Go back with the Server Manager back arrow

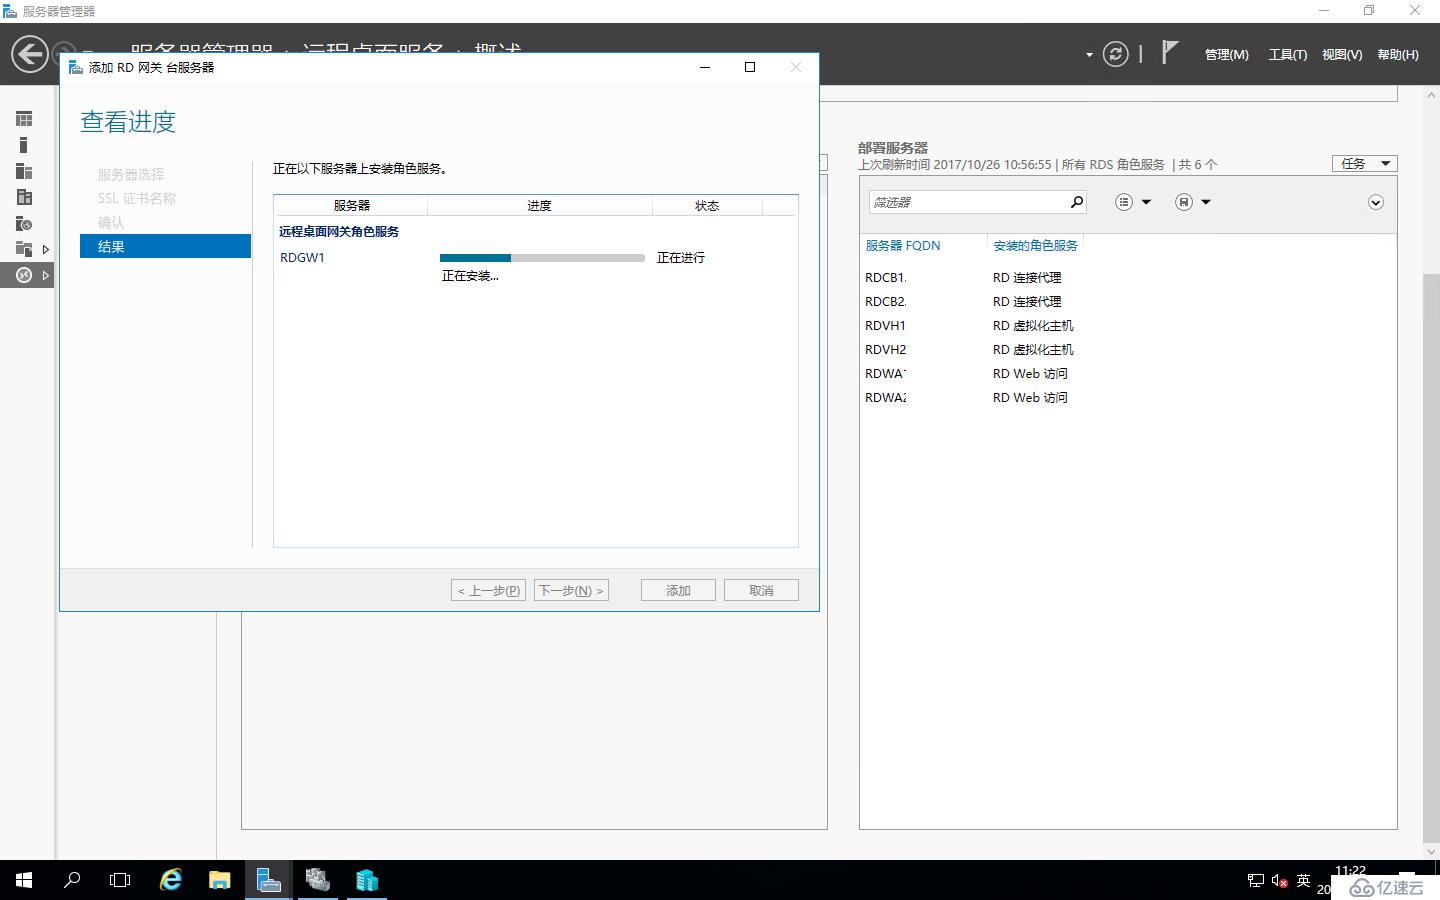tap(30, 54)
